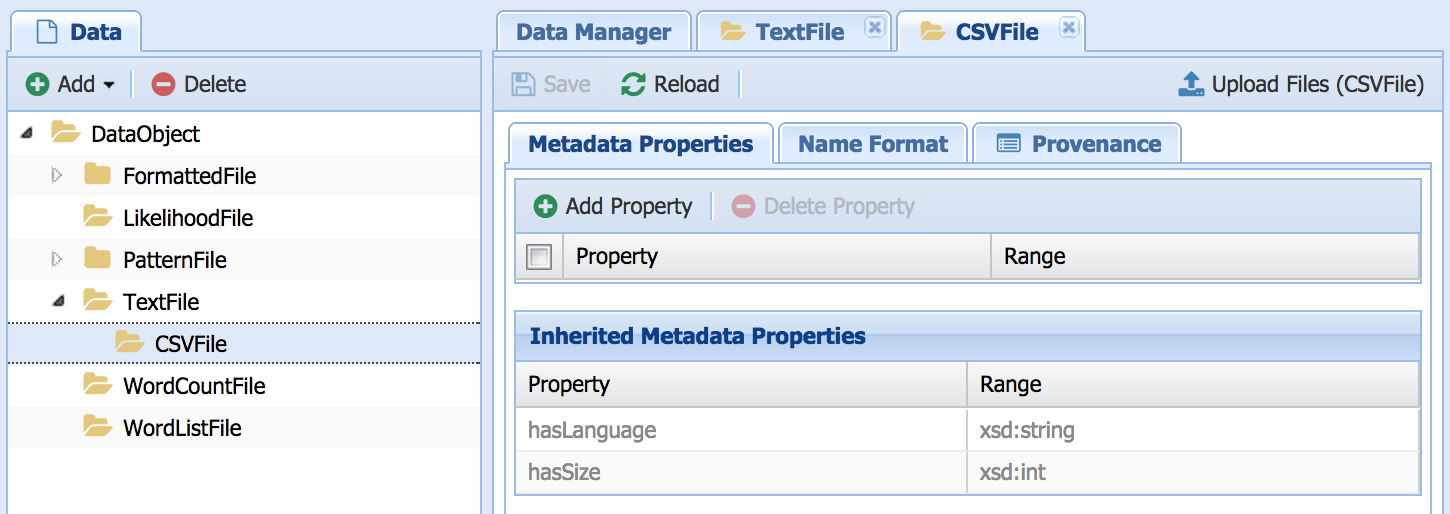Click the WordCountFile folder icon
The height and width of the screenshot is (514, 1450).
coord(97,385)
